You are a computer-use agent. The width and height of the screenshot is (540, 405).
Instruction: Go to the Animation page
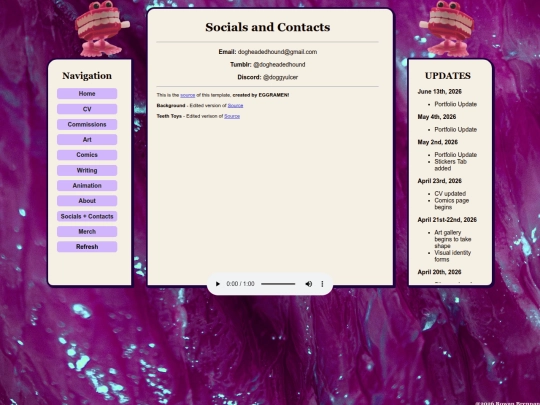tap(87, 186)
